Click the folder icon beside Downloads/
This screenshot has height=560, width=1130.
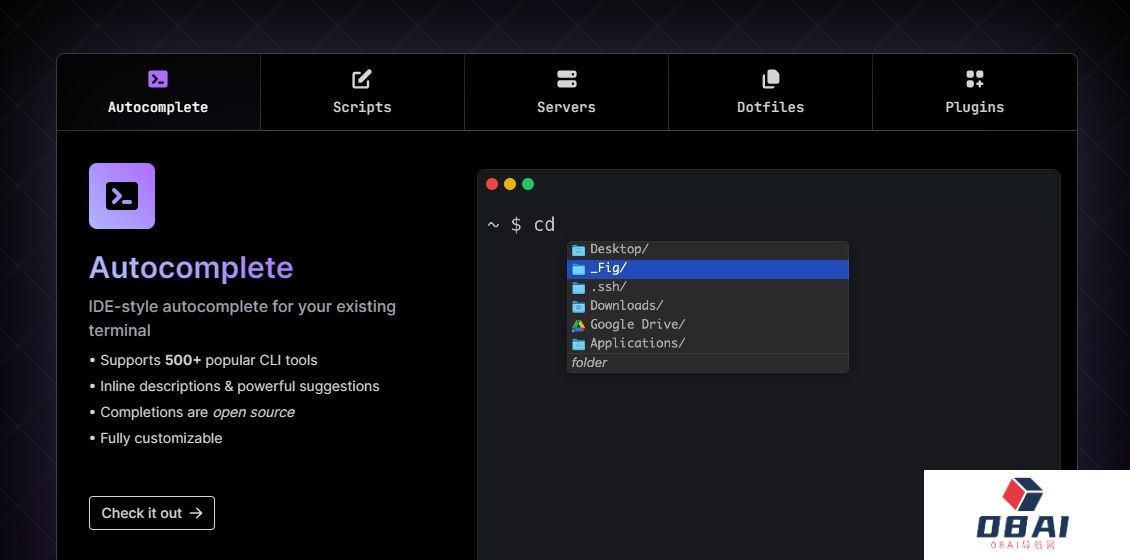click(x=578, y=306)
